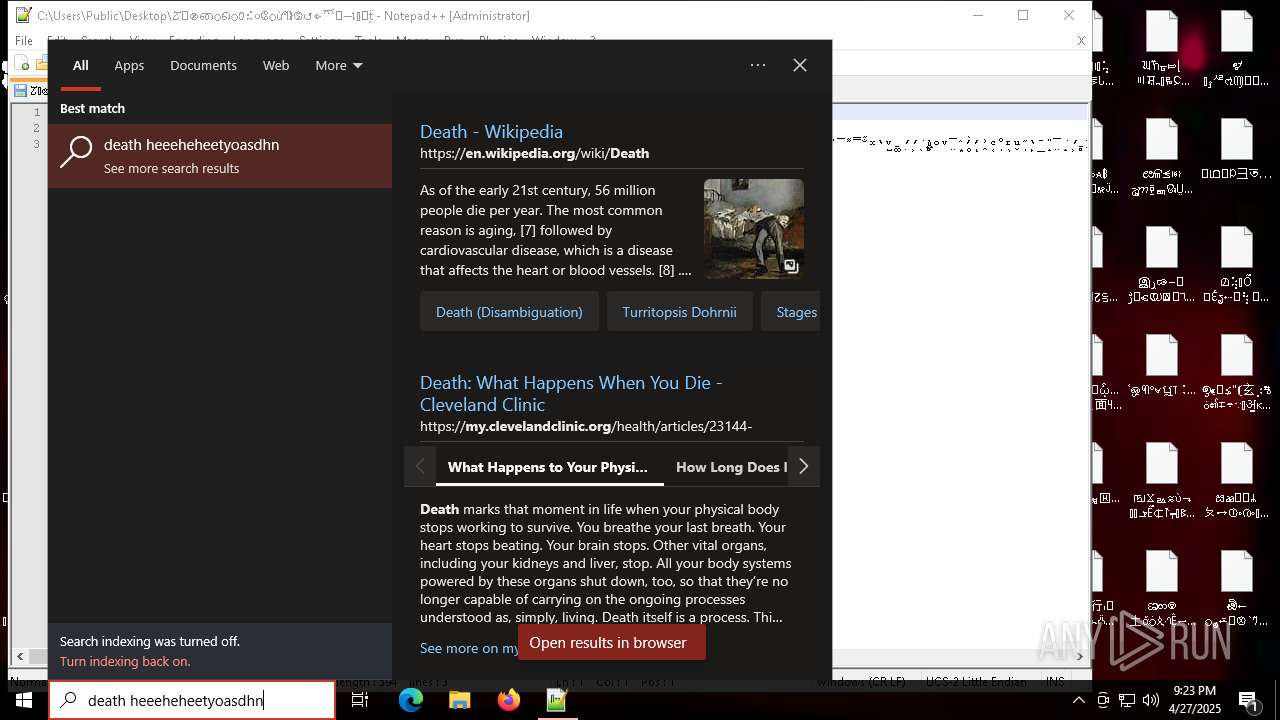The width and height of the screenshot is (1280, 720).
Task: Open the en.wikipedia.org/wiki/Death URL
Action: point(534,153)
